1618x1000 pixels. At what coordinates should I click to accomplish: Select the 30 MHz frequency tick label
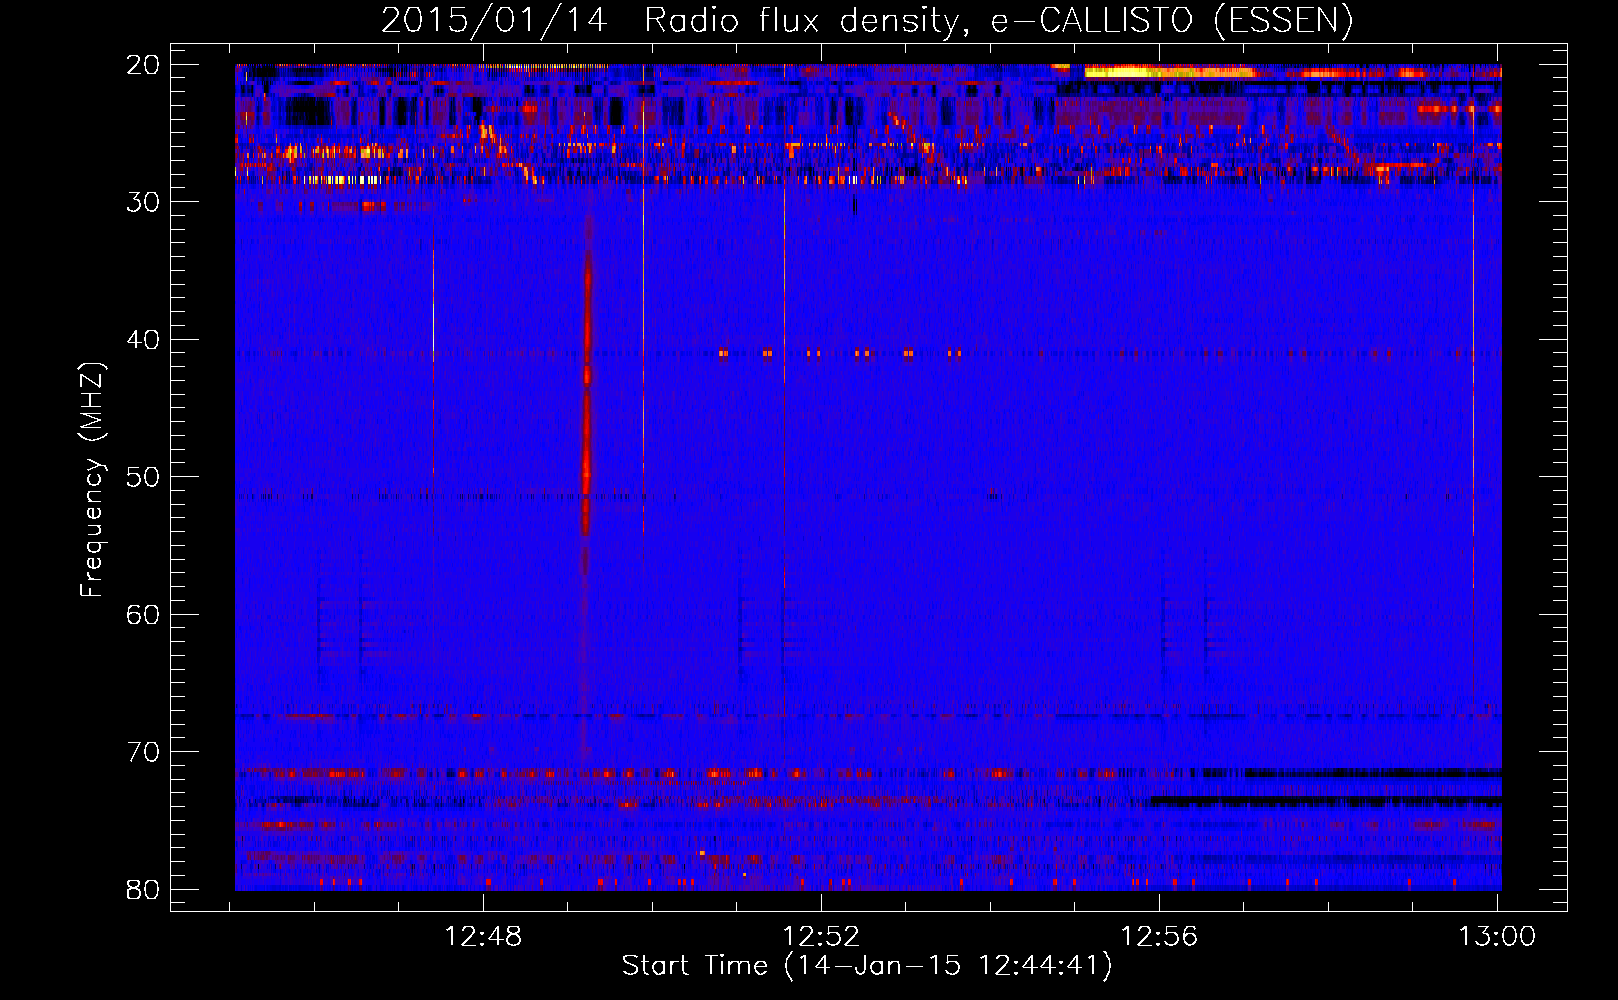[x=144, y=202]
